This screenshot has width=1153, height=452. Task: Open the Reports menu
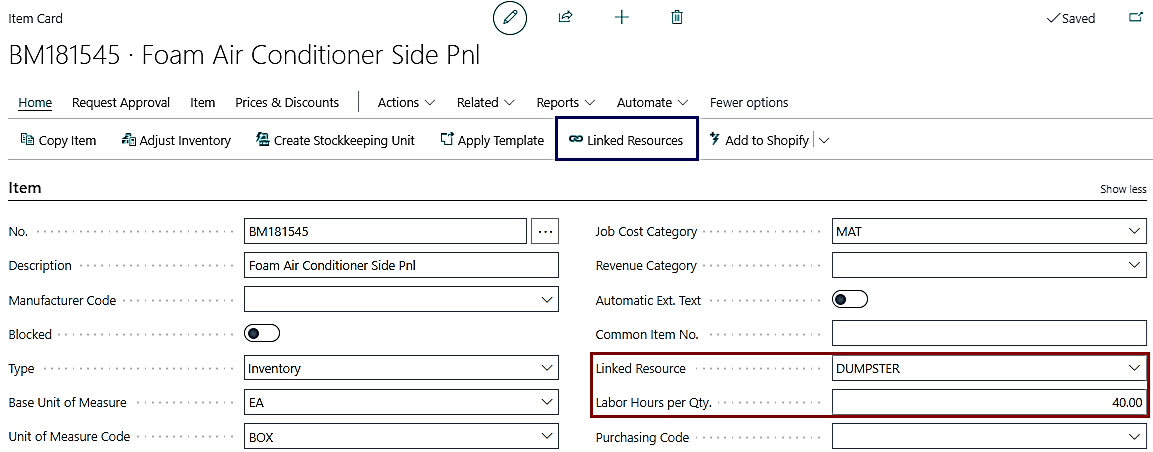[x=565, y=102]
